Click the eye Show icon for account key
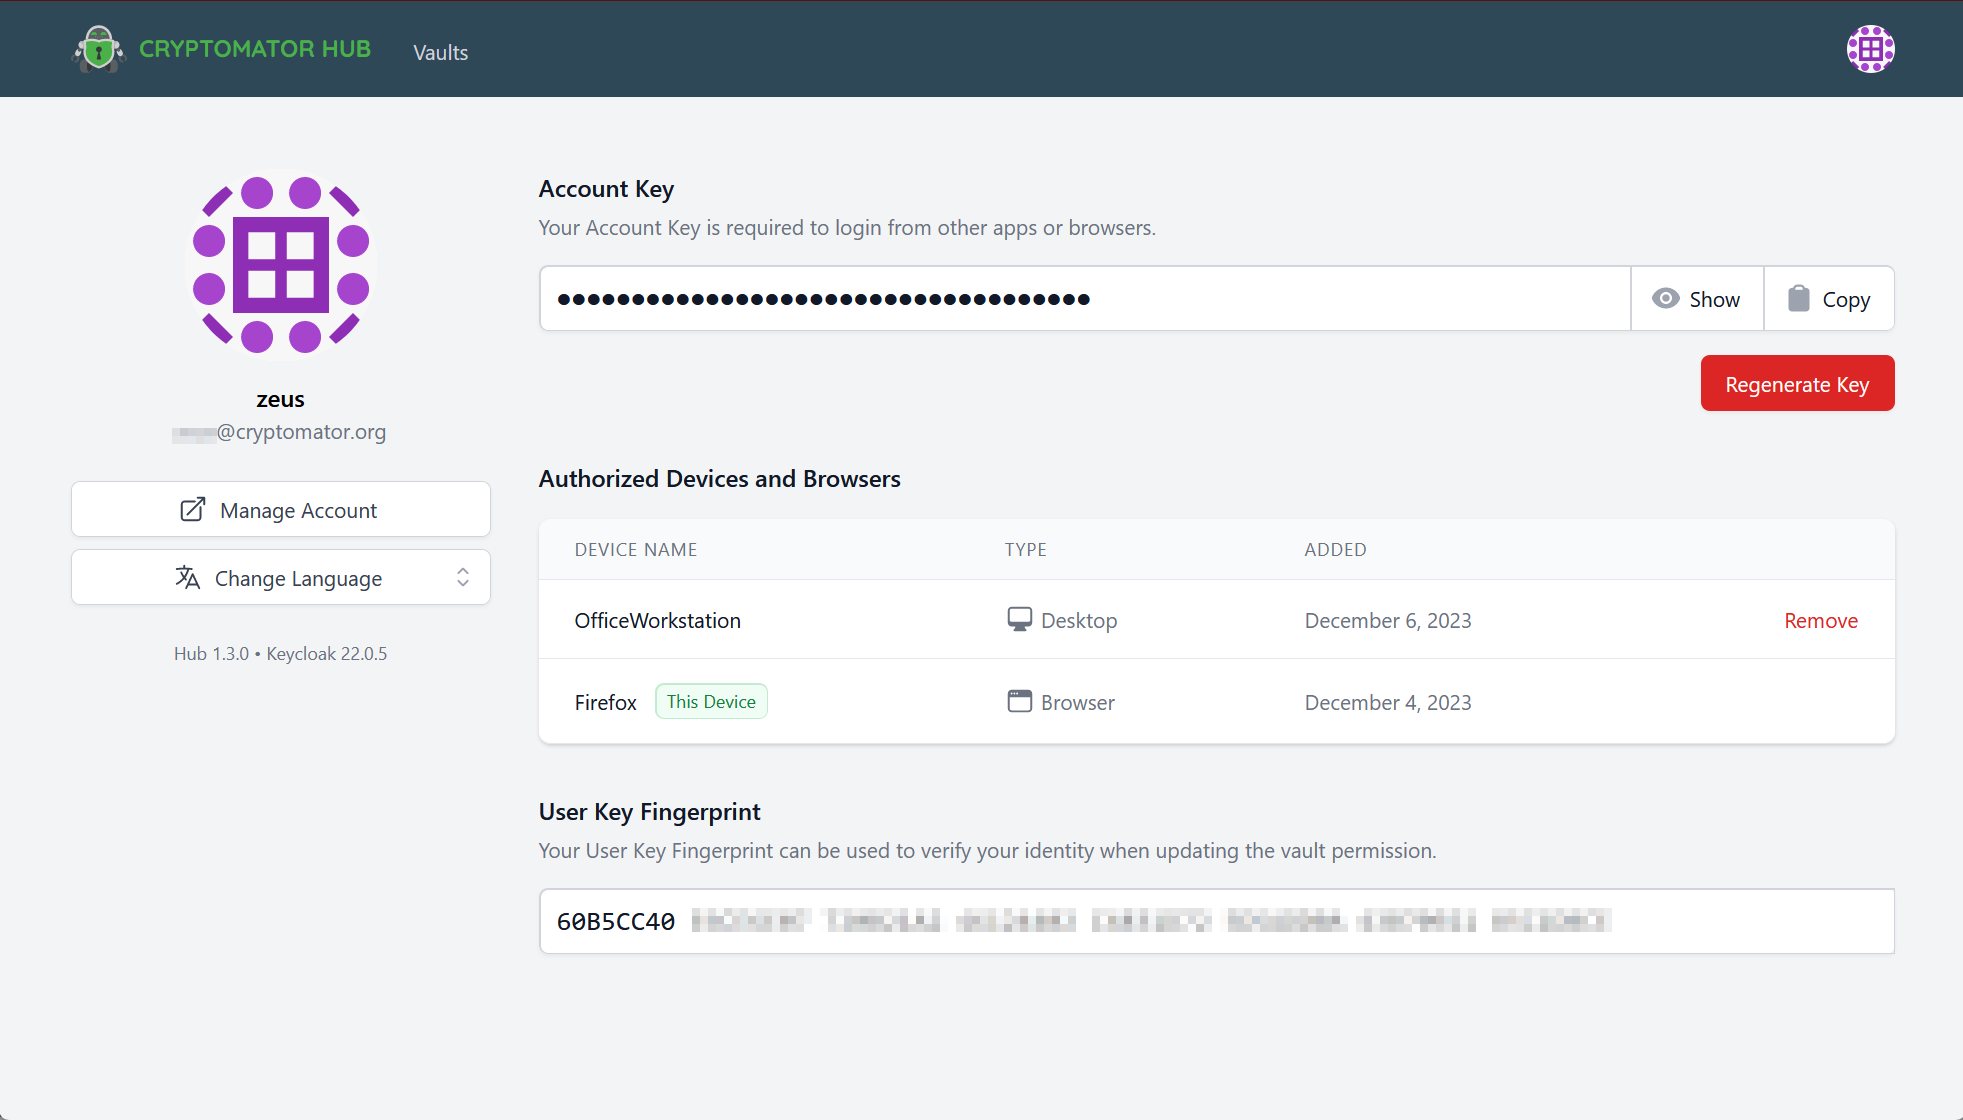 click(x=1696, y=299)
